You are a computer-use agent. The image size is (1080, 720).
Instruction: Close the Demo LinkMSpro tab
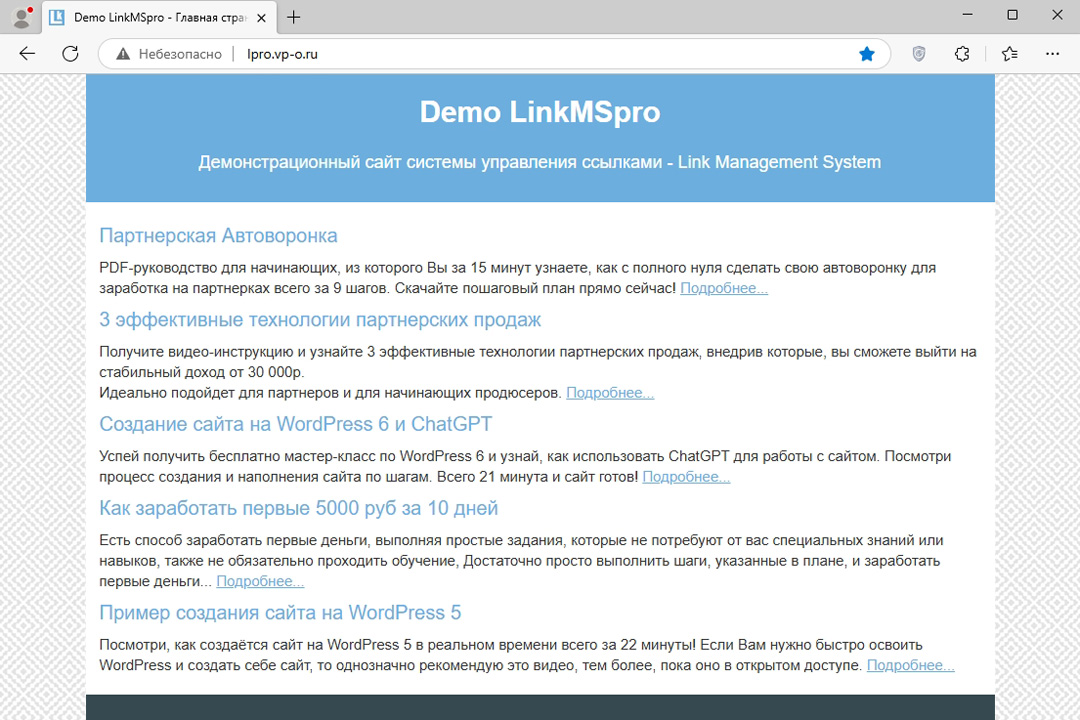pos(262,18)
